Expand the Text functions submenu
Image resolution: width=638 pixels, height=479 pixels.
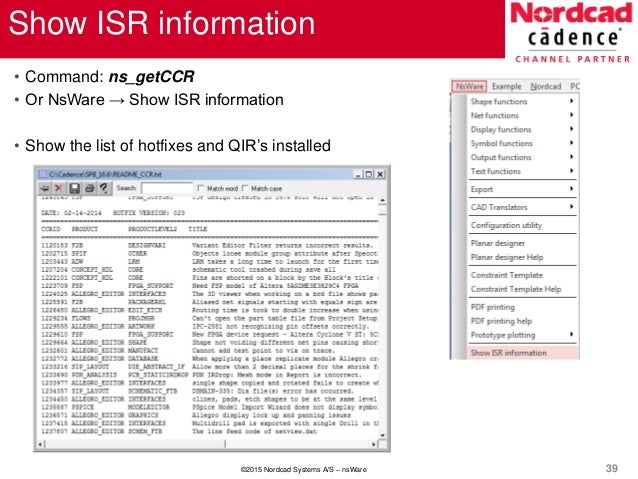(x=523, y=171)
